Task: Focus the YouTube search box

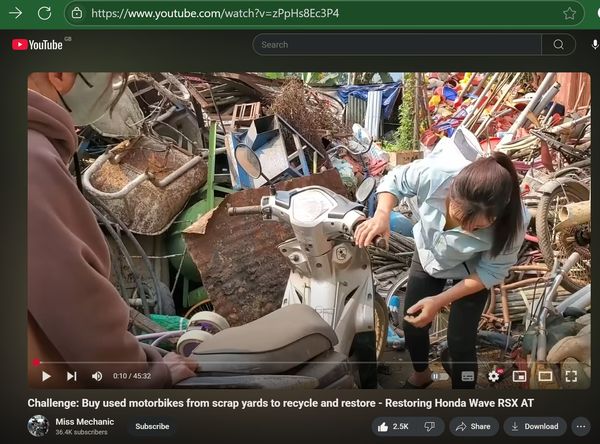Action: click(x=397, y=45)
